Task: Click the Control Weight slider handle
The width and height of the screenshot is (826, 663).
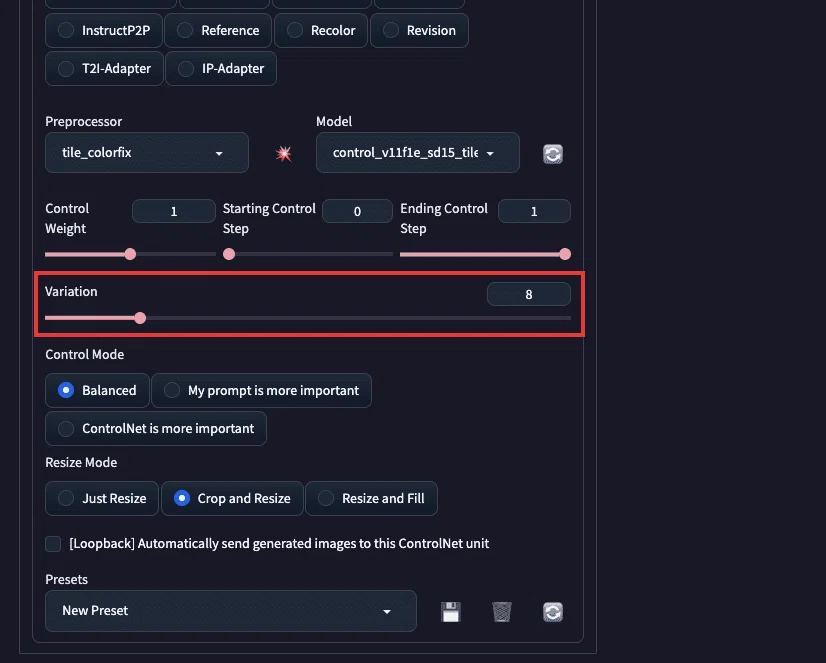Action: point(130,254)
